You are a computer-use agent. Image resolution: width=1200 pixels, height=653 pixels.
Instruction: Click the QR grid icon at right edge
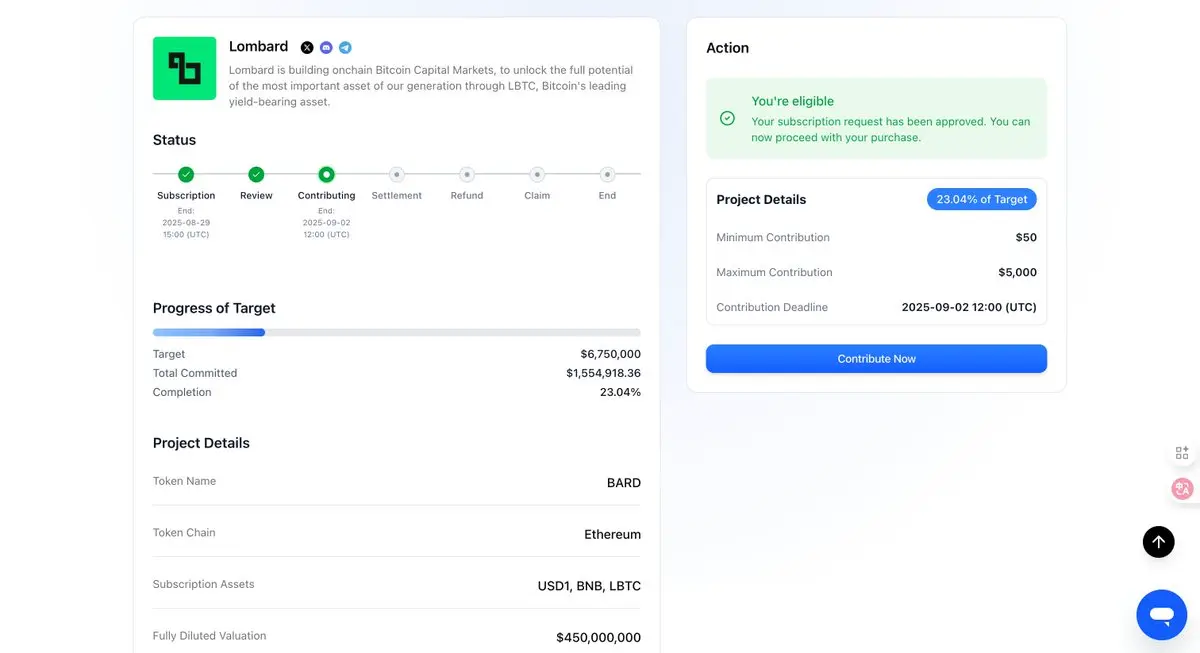tap(1182, 453)
